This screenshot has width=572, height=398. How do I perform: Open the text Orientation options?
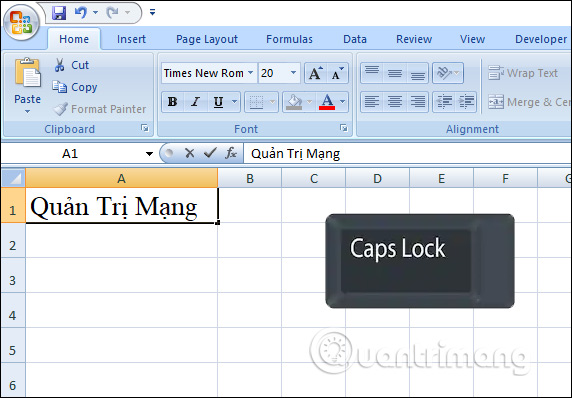point(448,73)
